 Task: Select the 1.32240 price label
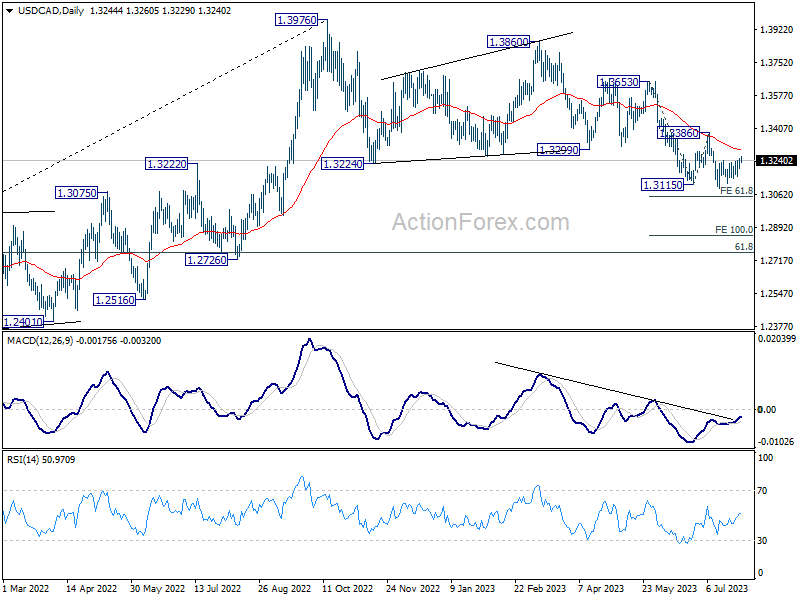coord(343,164)
